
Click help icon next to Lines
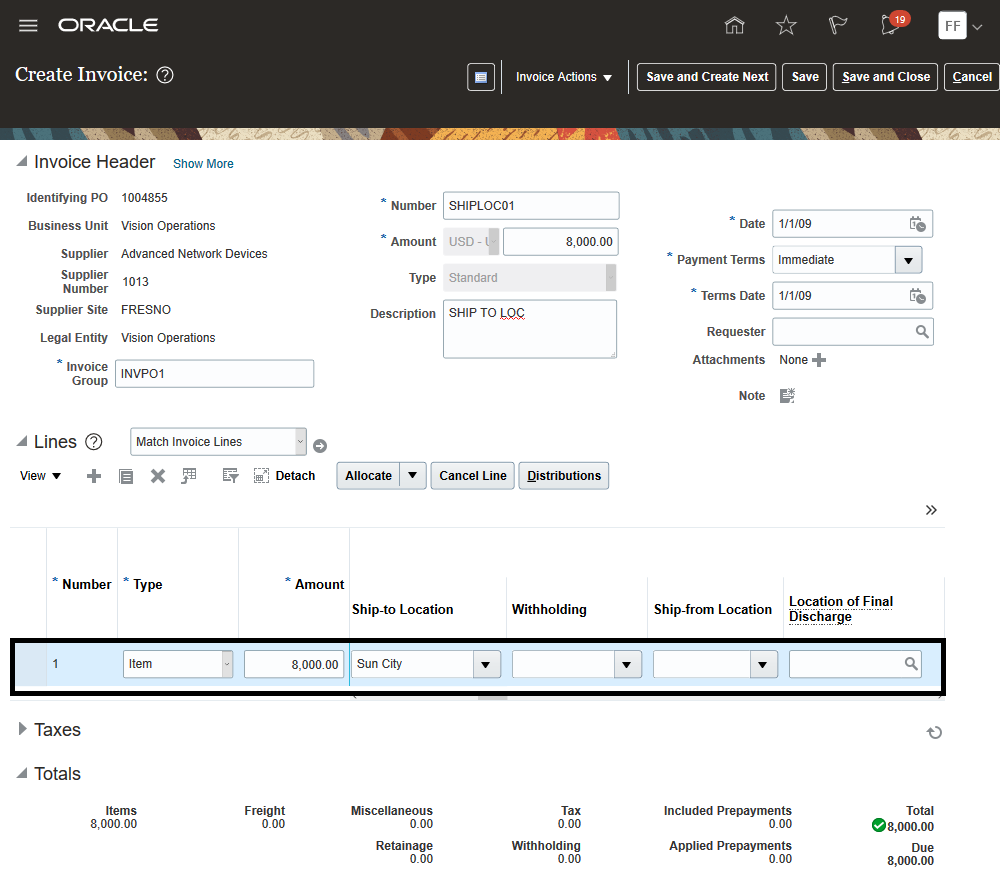[94, 442]
